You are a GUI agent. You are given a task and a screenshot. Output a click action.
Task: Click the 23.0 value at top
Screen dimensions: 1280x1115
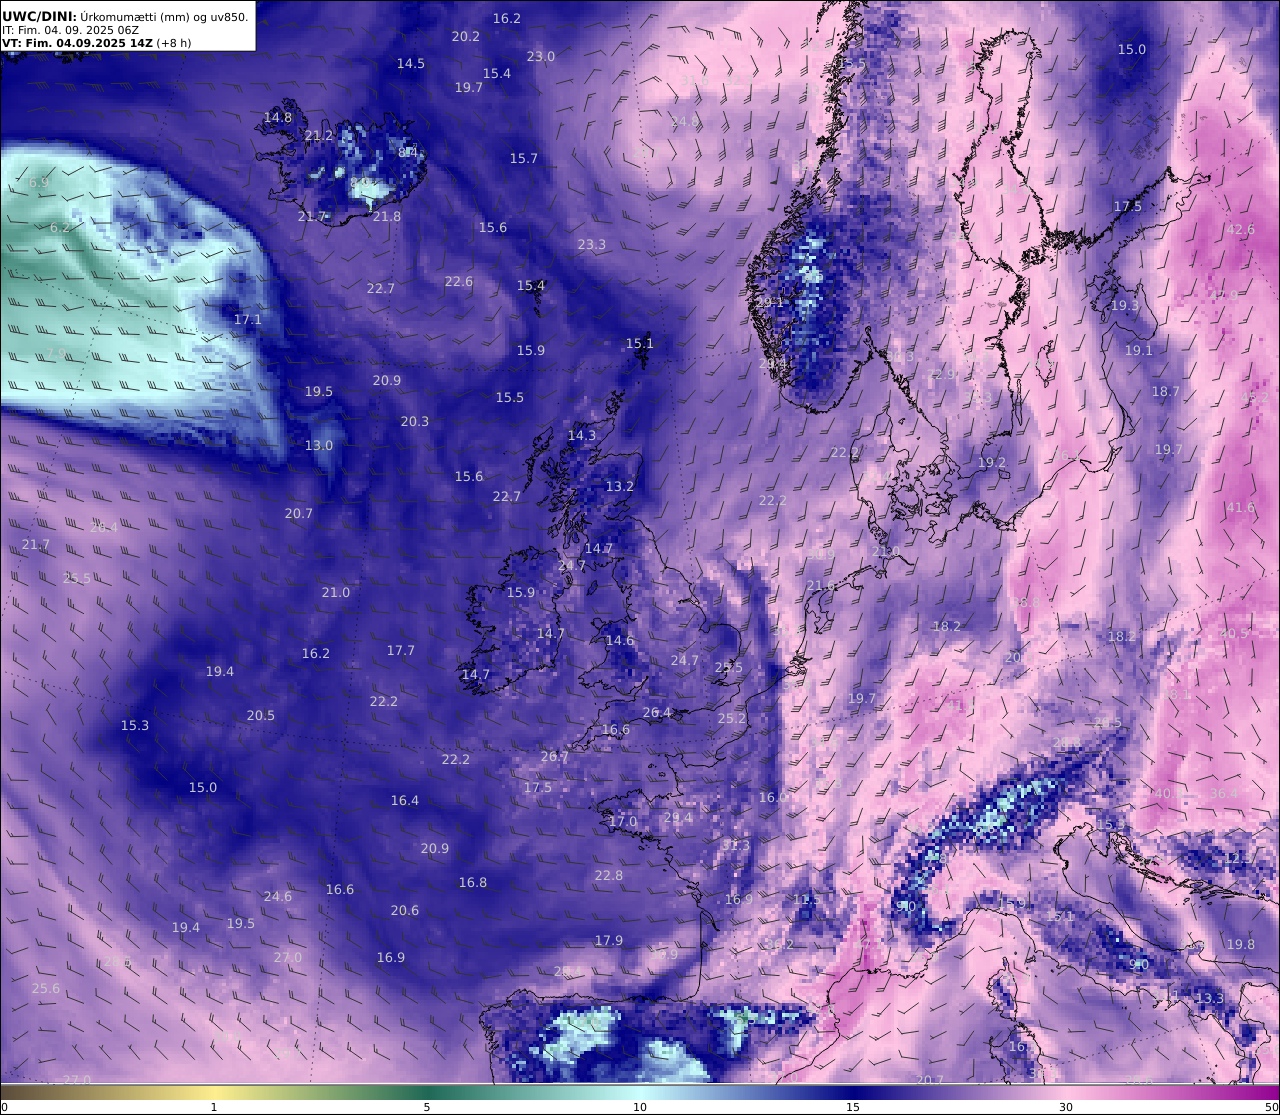point(541,56)
